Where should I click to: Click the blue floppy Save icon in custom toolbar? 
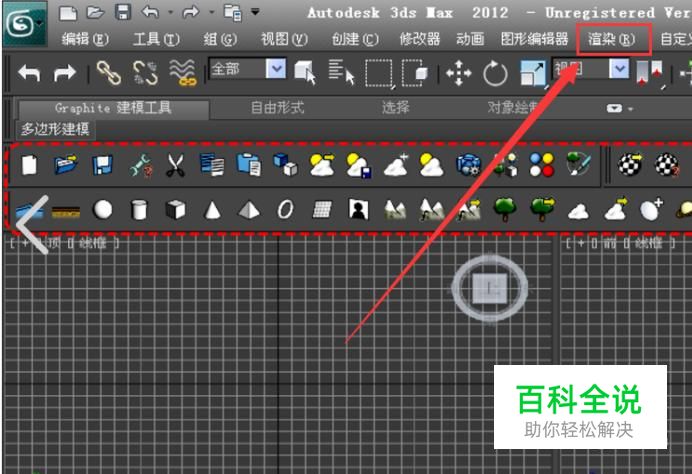(x=102, y=166)
